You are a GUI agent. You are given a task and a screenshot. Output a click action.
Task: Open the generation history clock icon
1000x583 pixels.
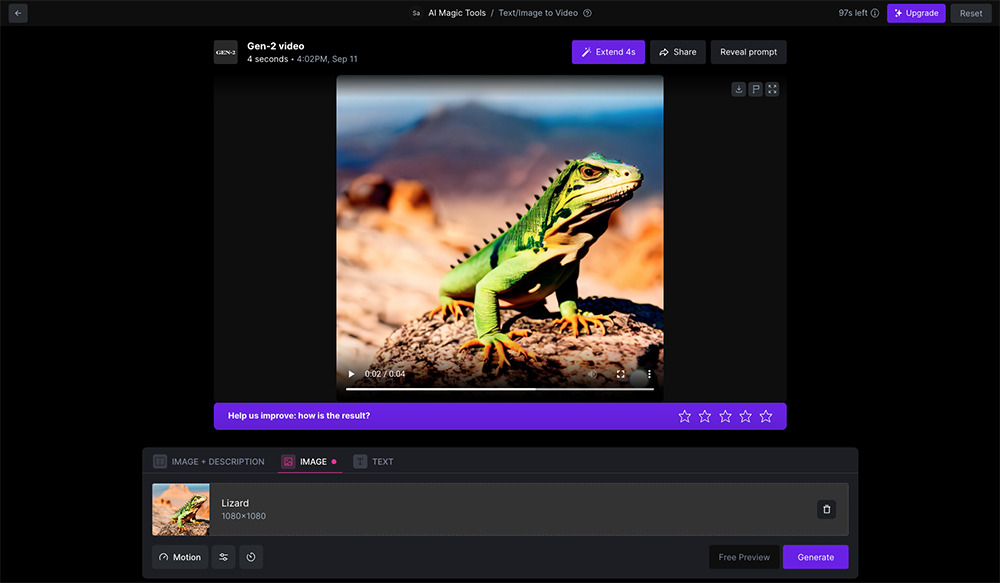(251, 557)
